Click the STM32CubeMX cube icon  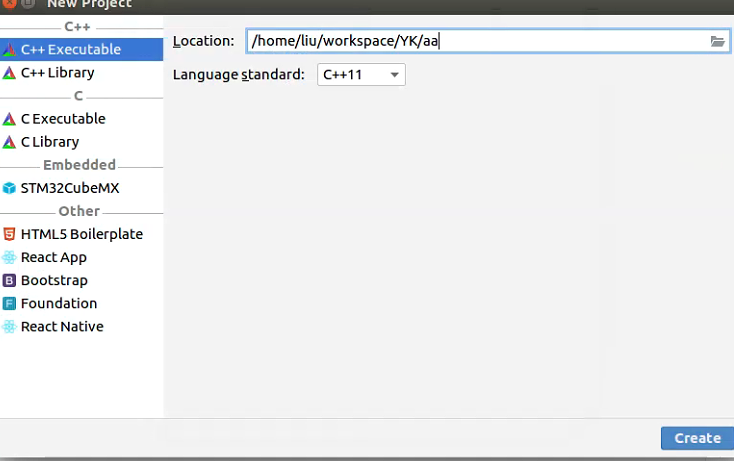(9, 188)
